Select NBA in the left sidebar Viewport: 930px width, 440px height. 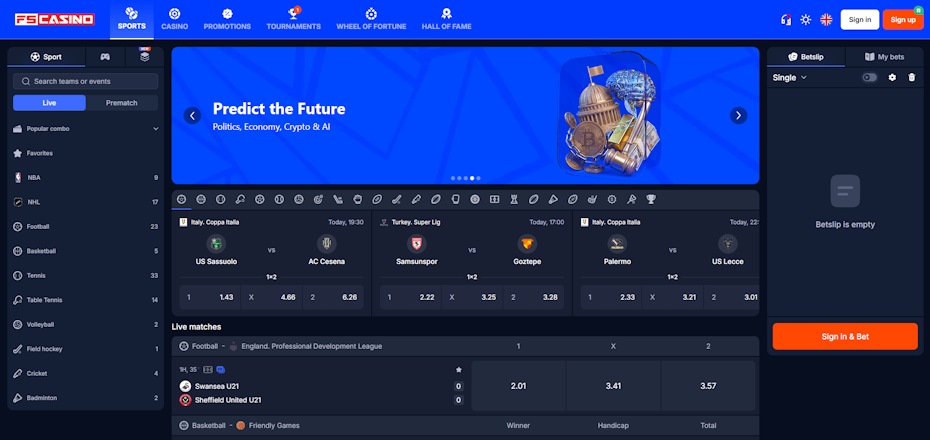click(x=86, y=177)
